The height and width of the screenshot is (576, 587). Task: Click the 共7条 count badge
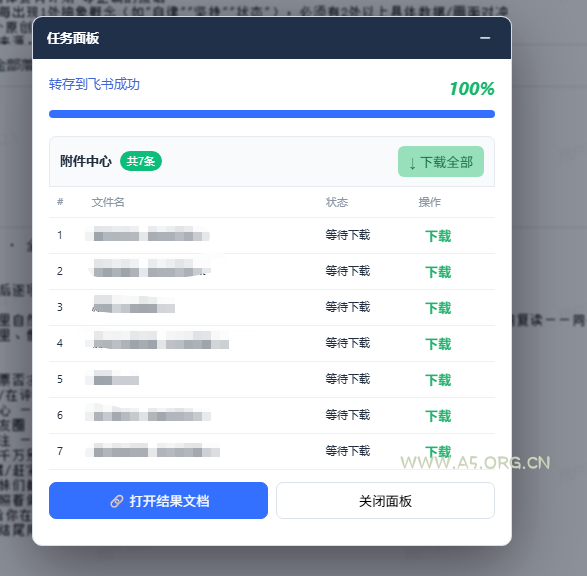coord(141,161)
